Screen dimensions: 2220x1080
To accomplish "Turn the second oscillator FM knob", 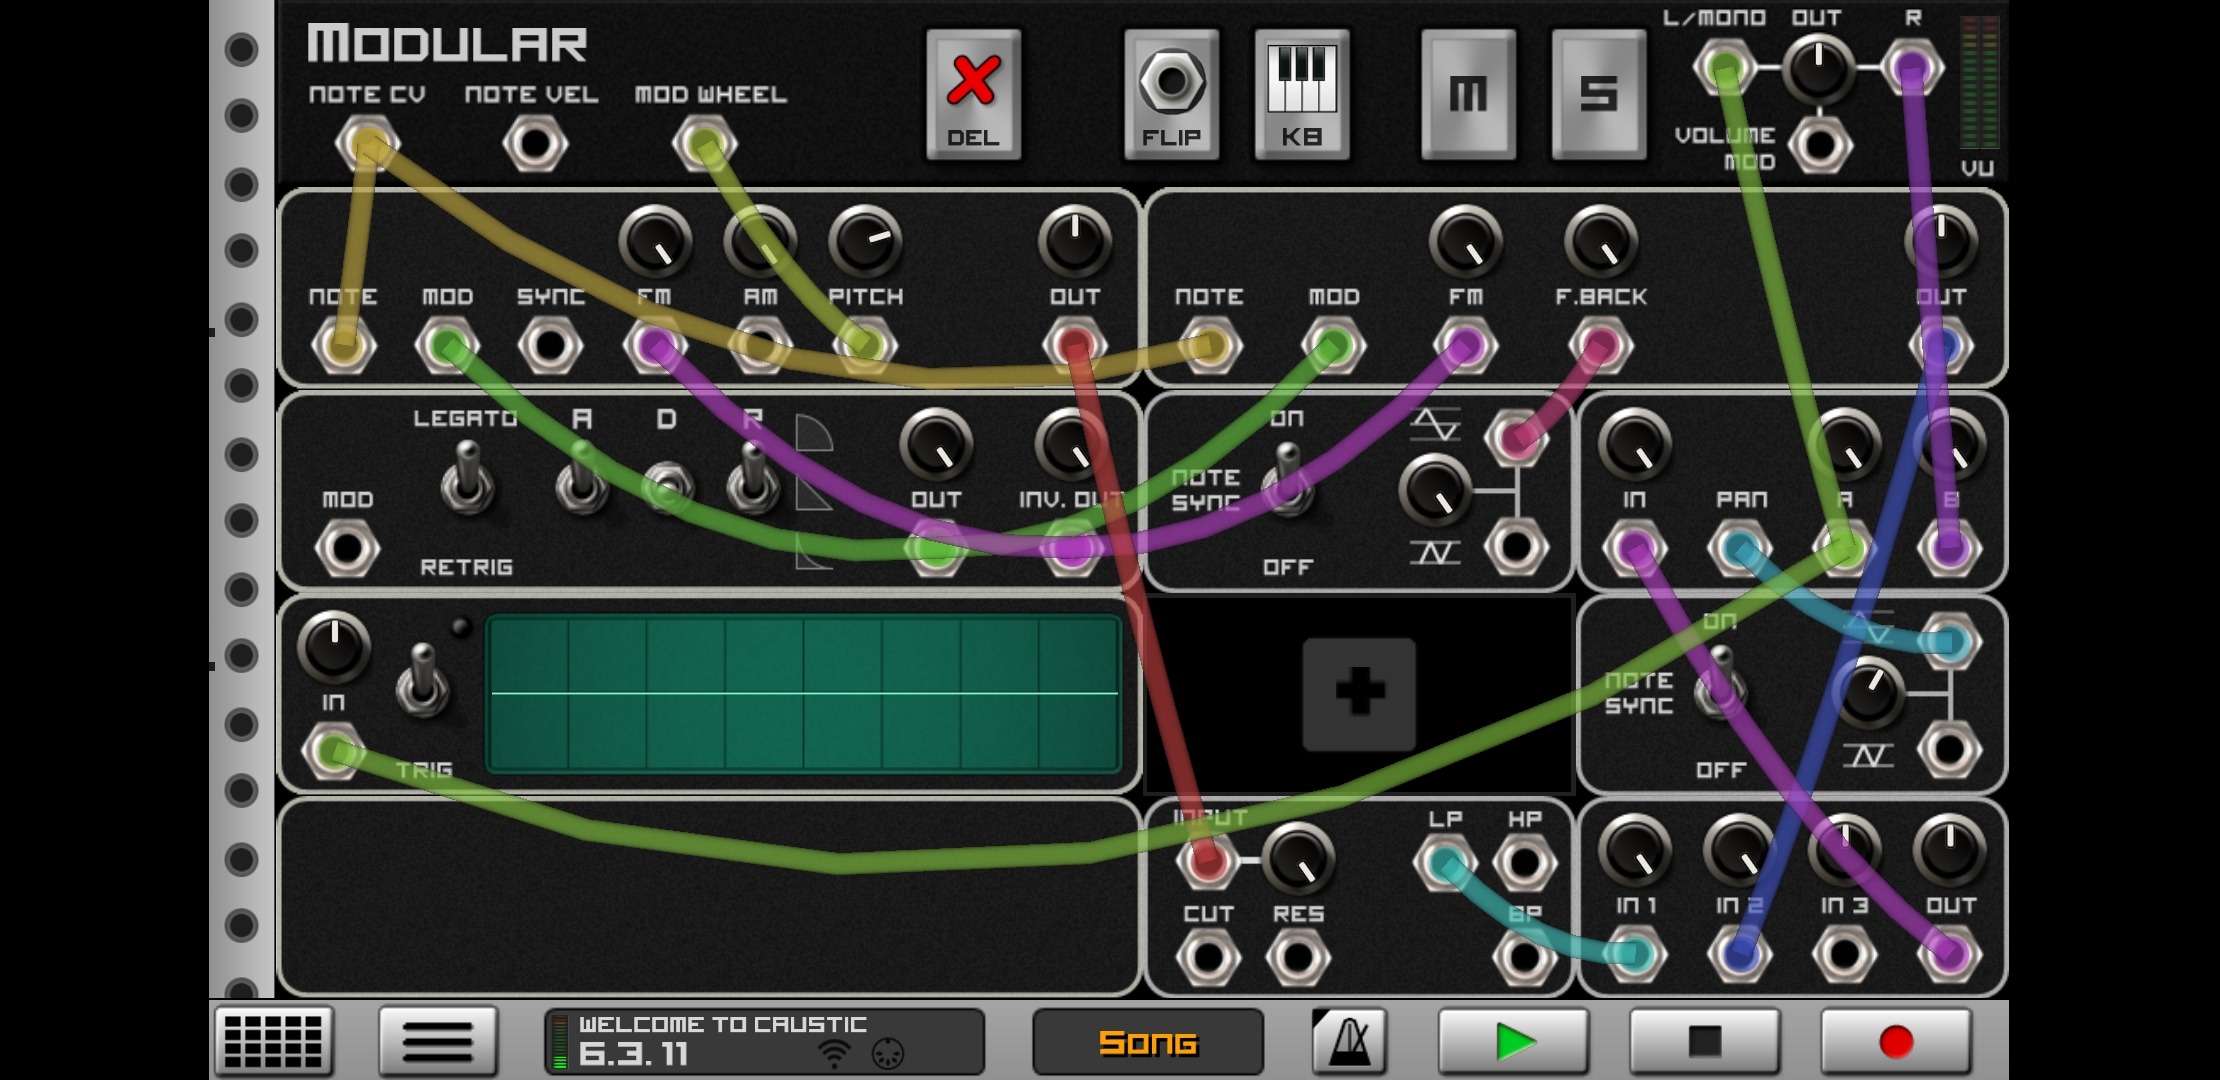I will coord(1465,241).
